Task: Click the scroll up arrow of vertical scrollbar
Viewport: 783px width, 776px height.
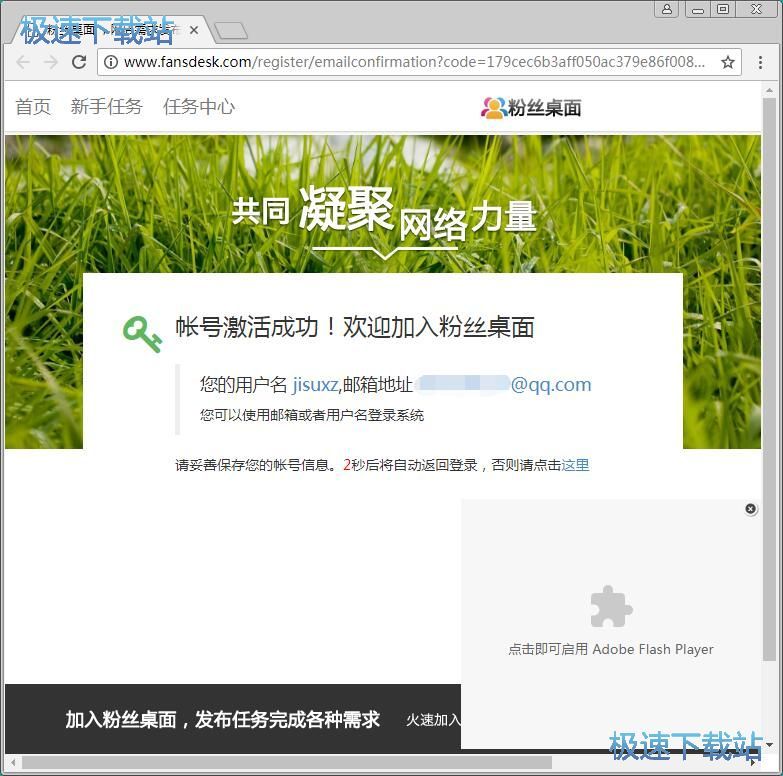Action: click(769, 90)
